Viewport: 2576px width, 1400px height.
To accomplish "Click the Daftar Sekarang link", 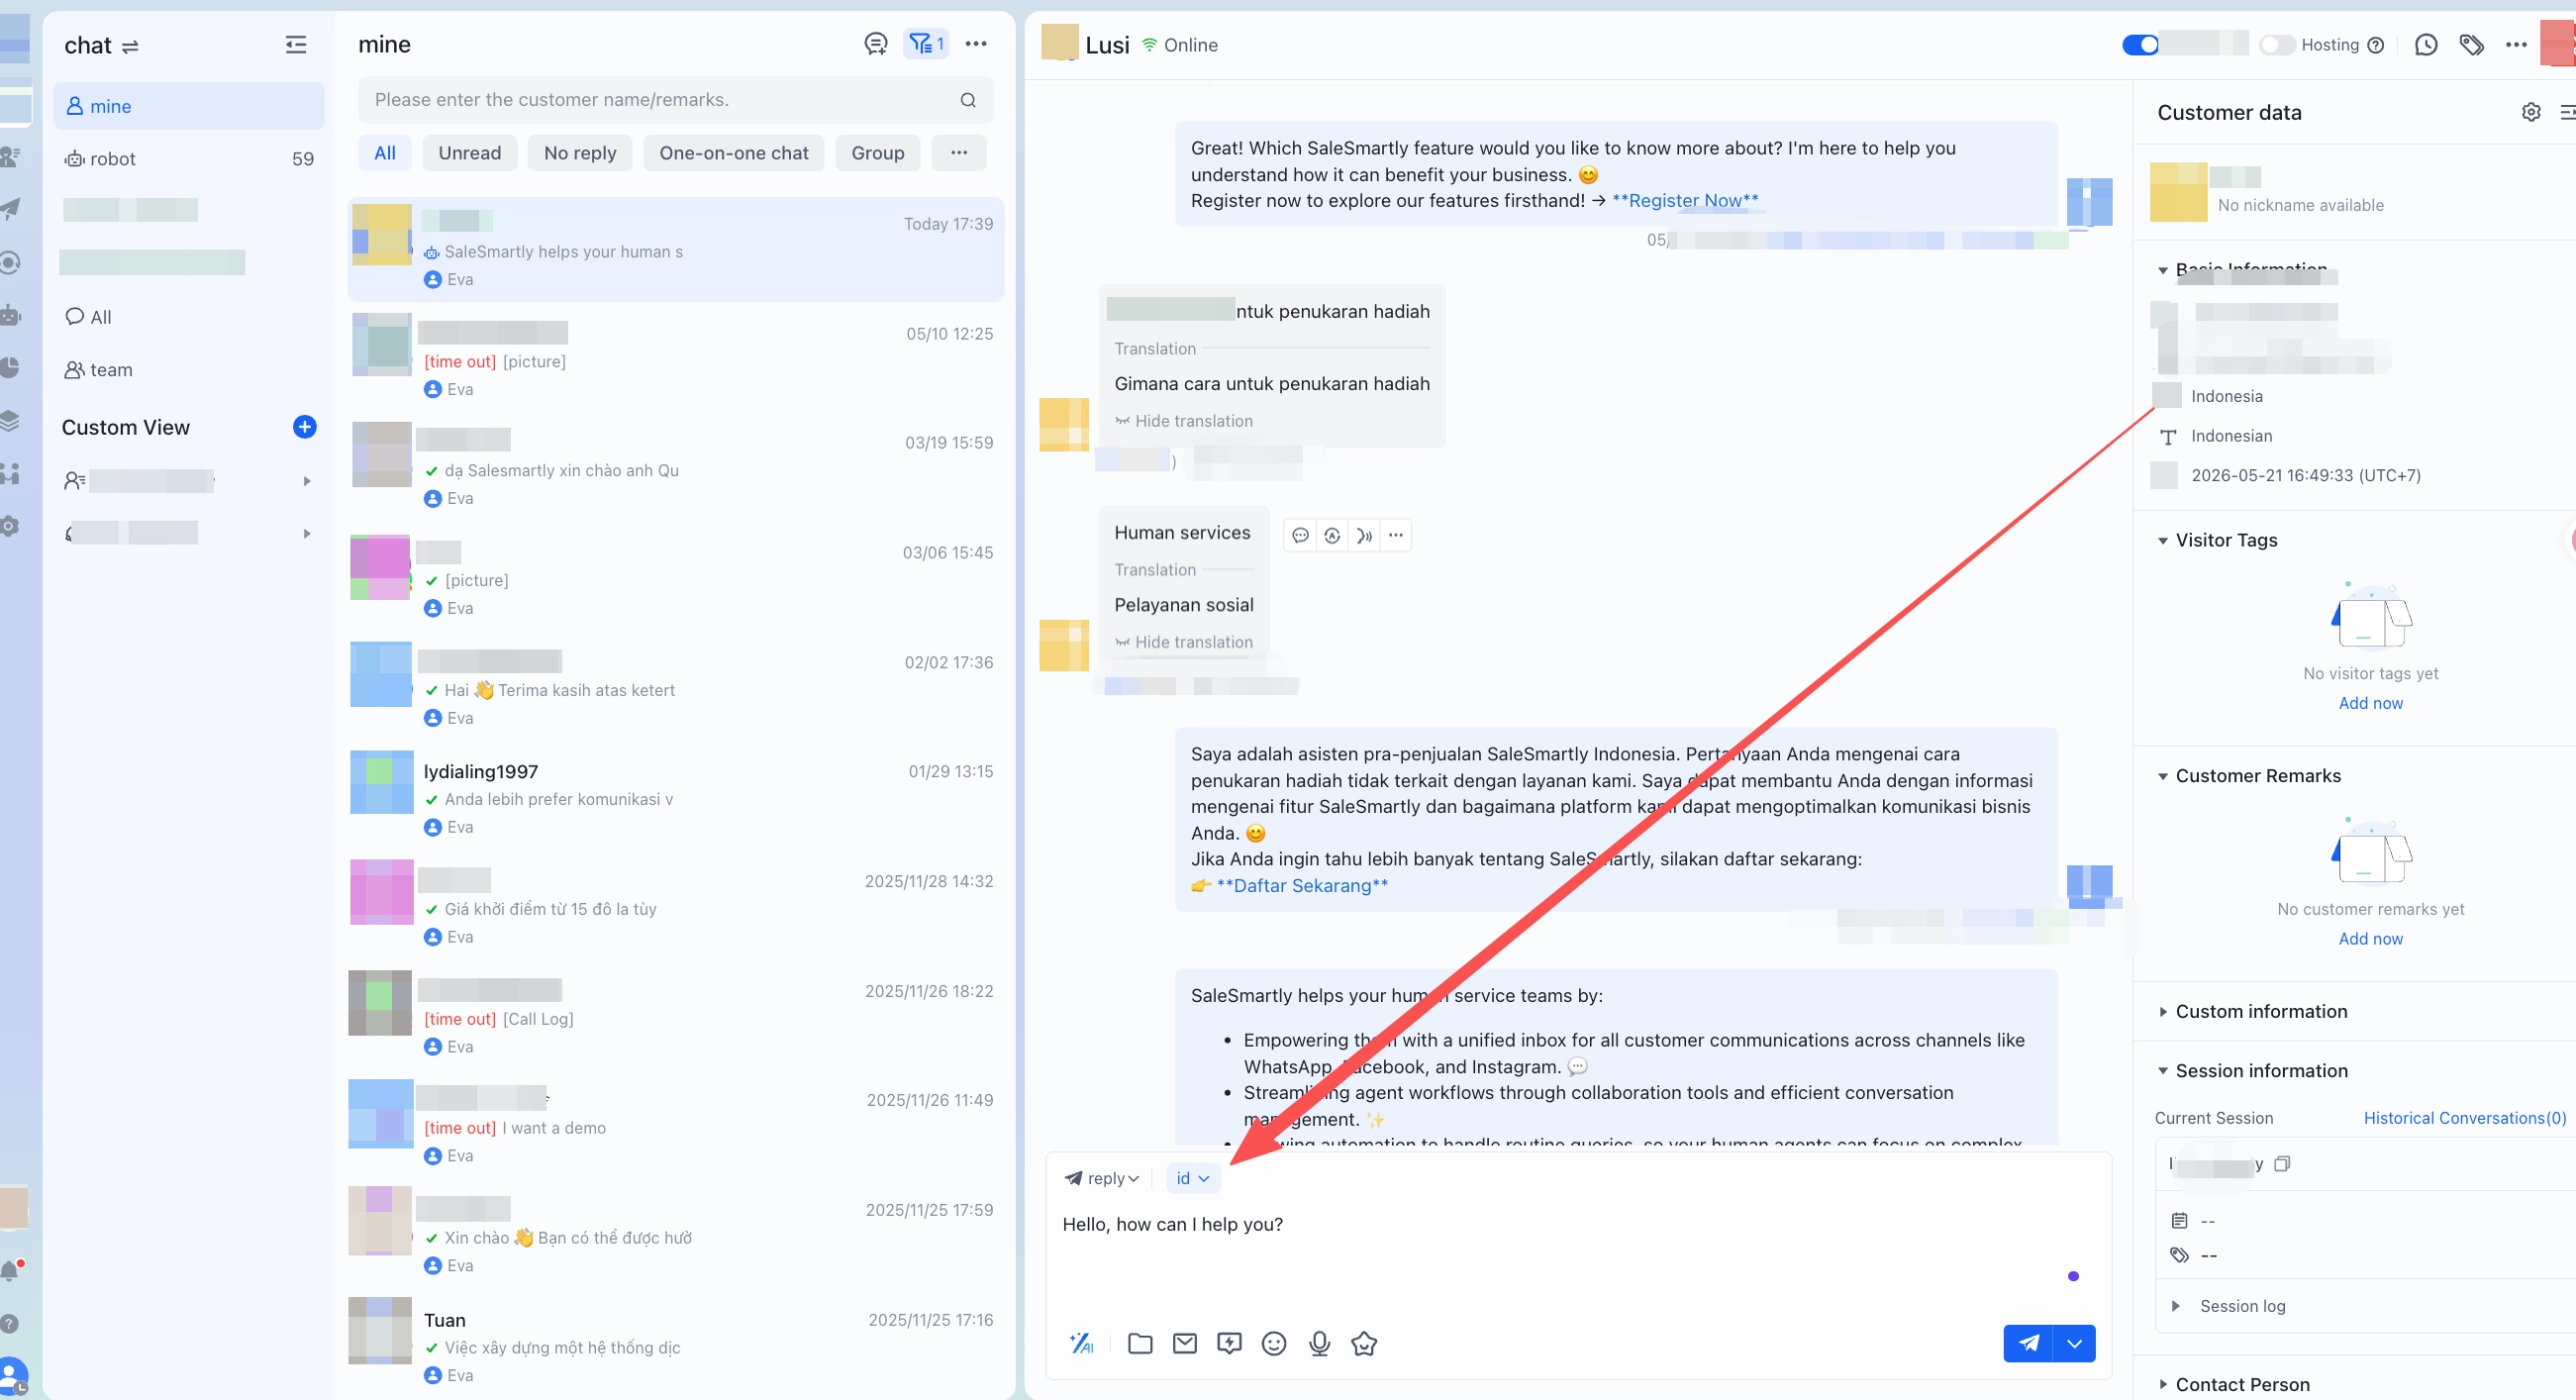I will click(x=1302, y=885).
